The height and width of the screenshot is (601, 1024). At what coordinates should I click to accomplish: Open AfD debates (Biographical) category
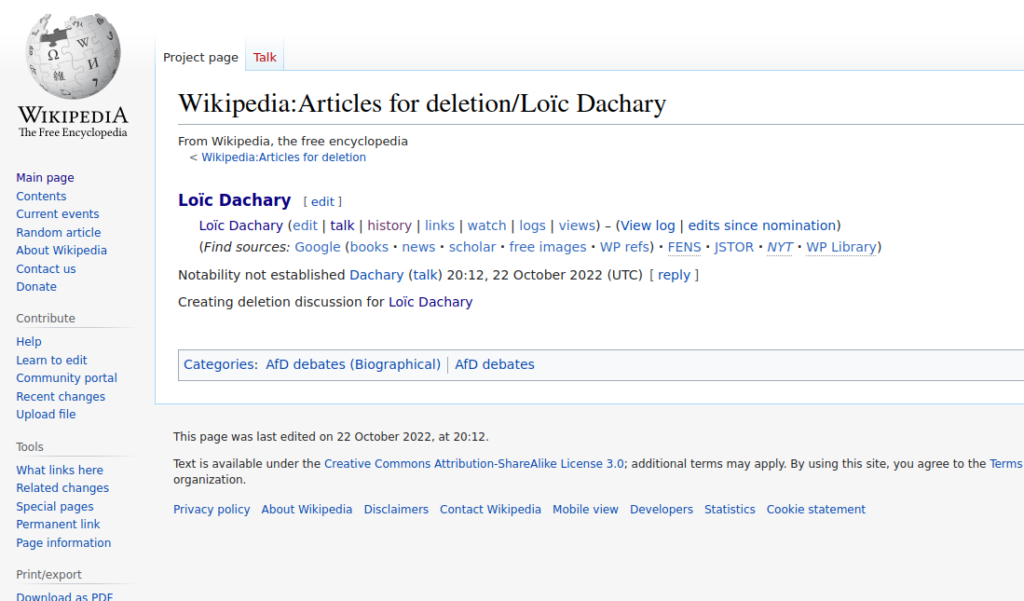click(353, 365)
